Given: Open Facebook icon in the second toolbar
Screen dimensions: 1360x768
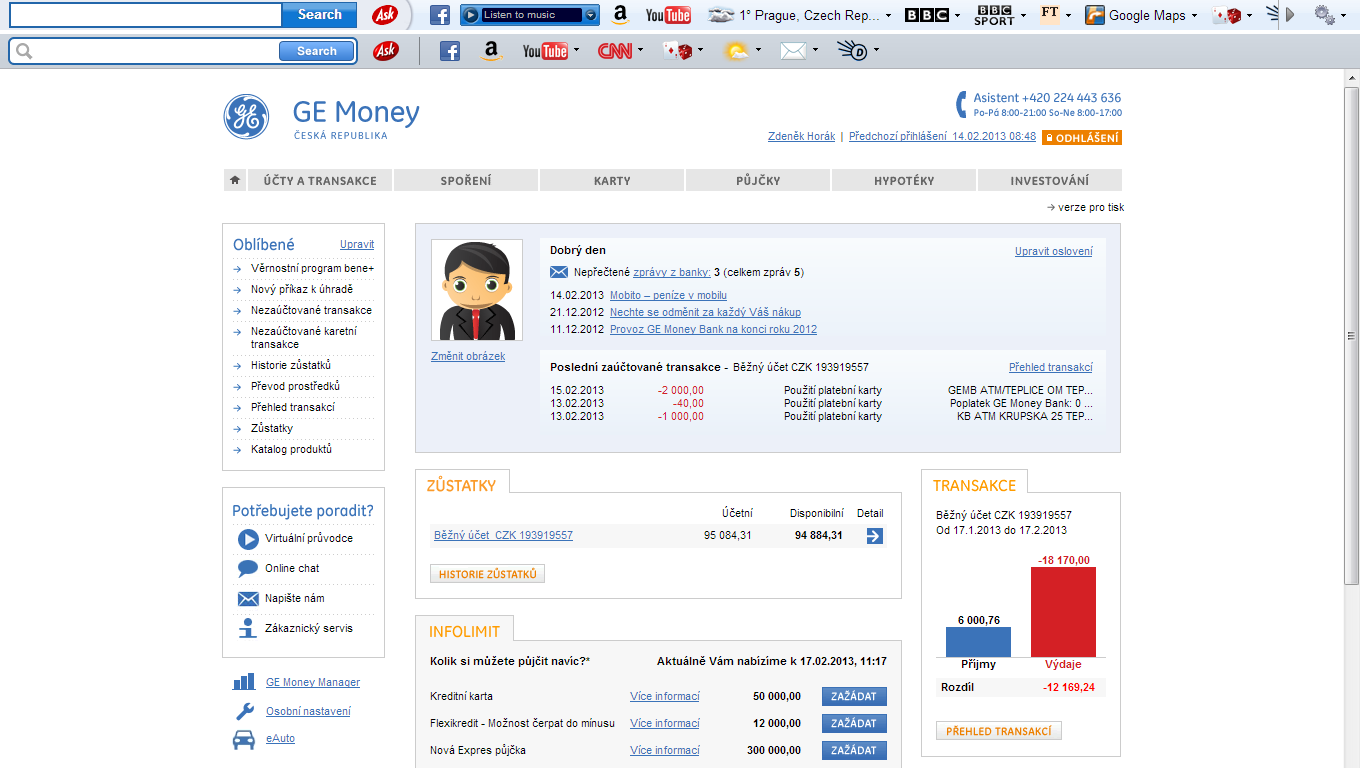Looking at the screenshot, I should pos(450,51).
